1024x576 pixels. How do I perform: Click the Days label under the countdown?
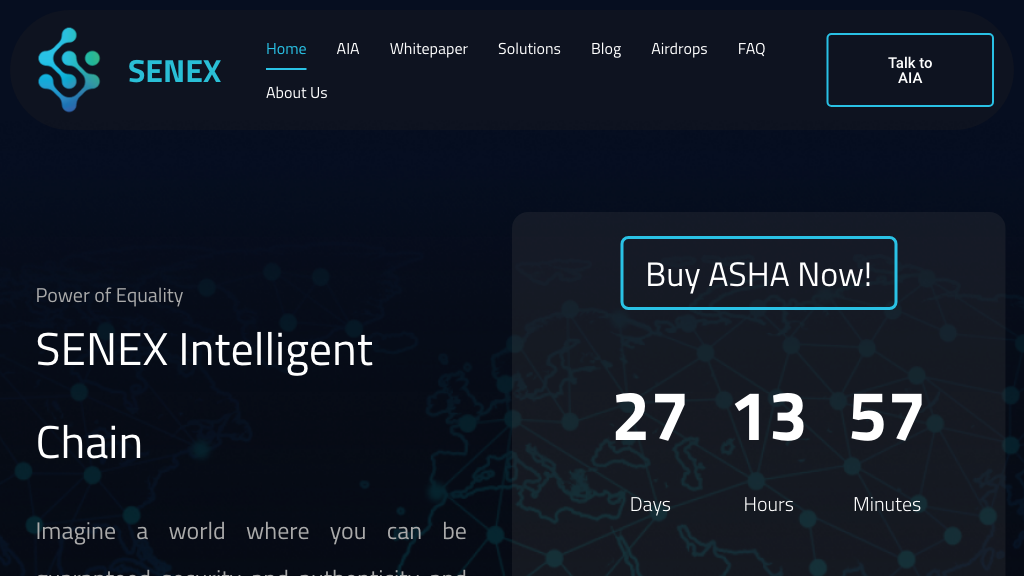[x=650, y=504]
